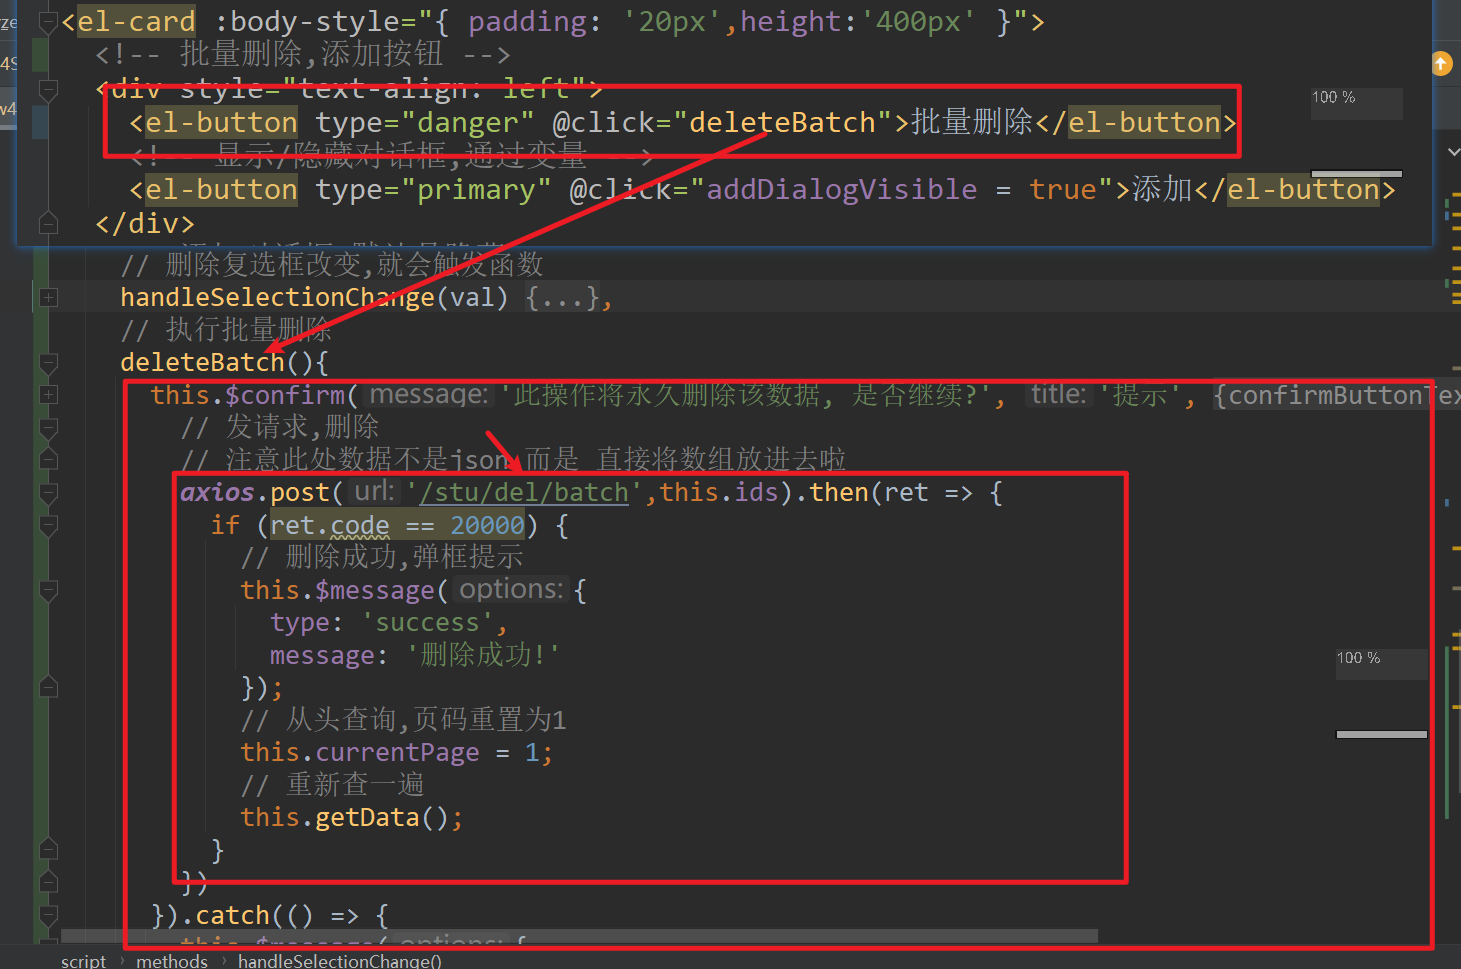This screenshot has width=1461, height=969.
Task: Click addDialogVisible in the primary button
Action: pos(842,189)
